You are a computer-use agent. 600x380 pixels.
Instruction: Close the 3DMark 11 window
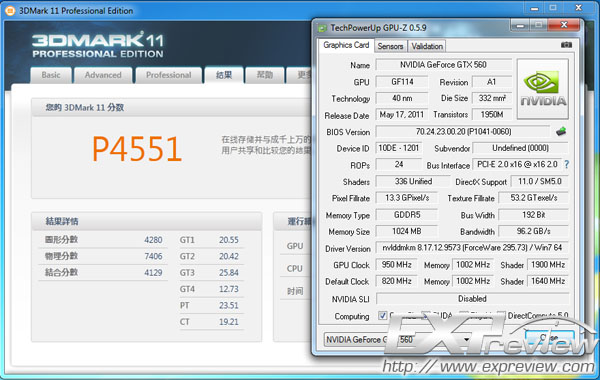(579, 8)
